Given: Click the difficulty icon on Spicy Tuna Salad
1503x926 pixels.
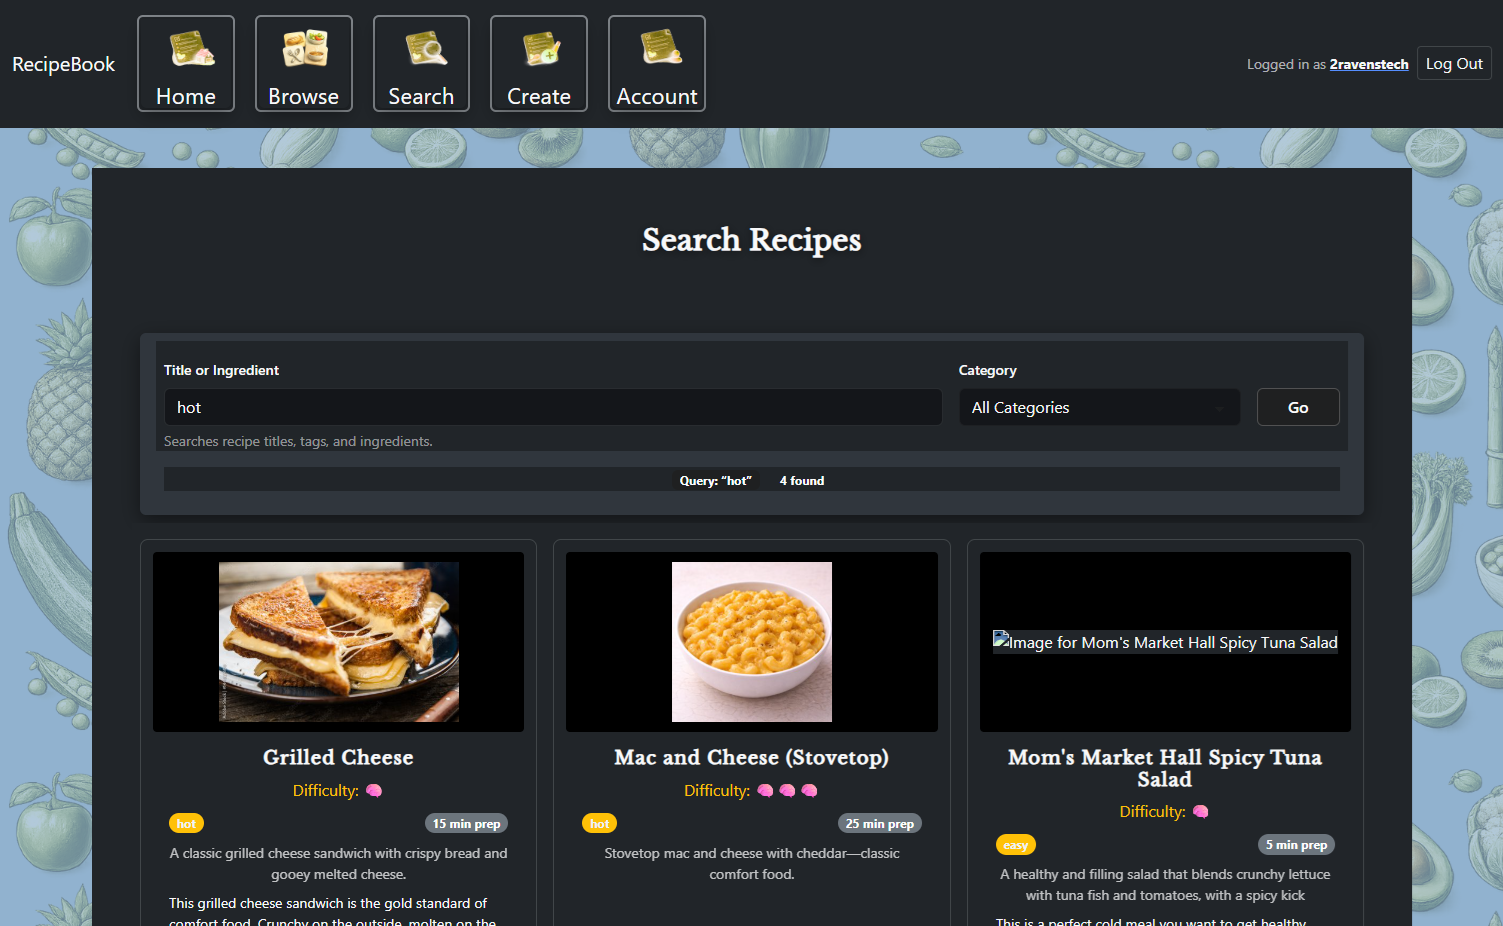Looking at the screenshot, I should (x=1199, y=811).
